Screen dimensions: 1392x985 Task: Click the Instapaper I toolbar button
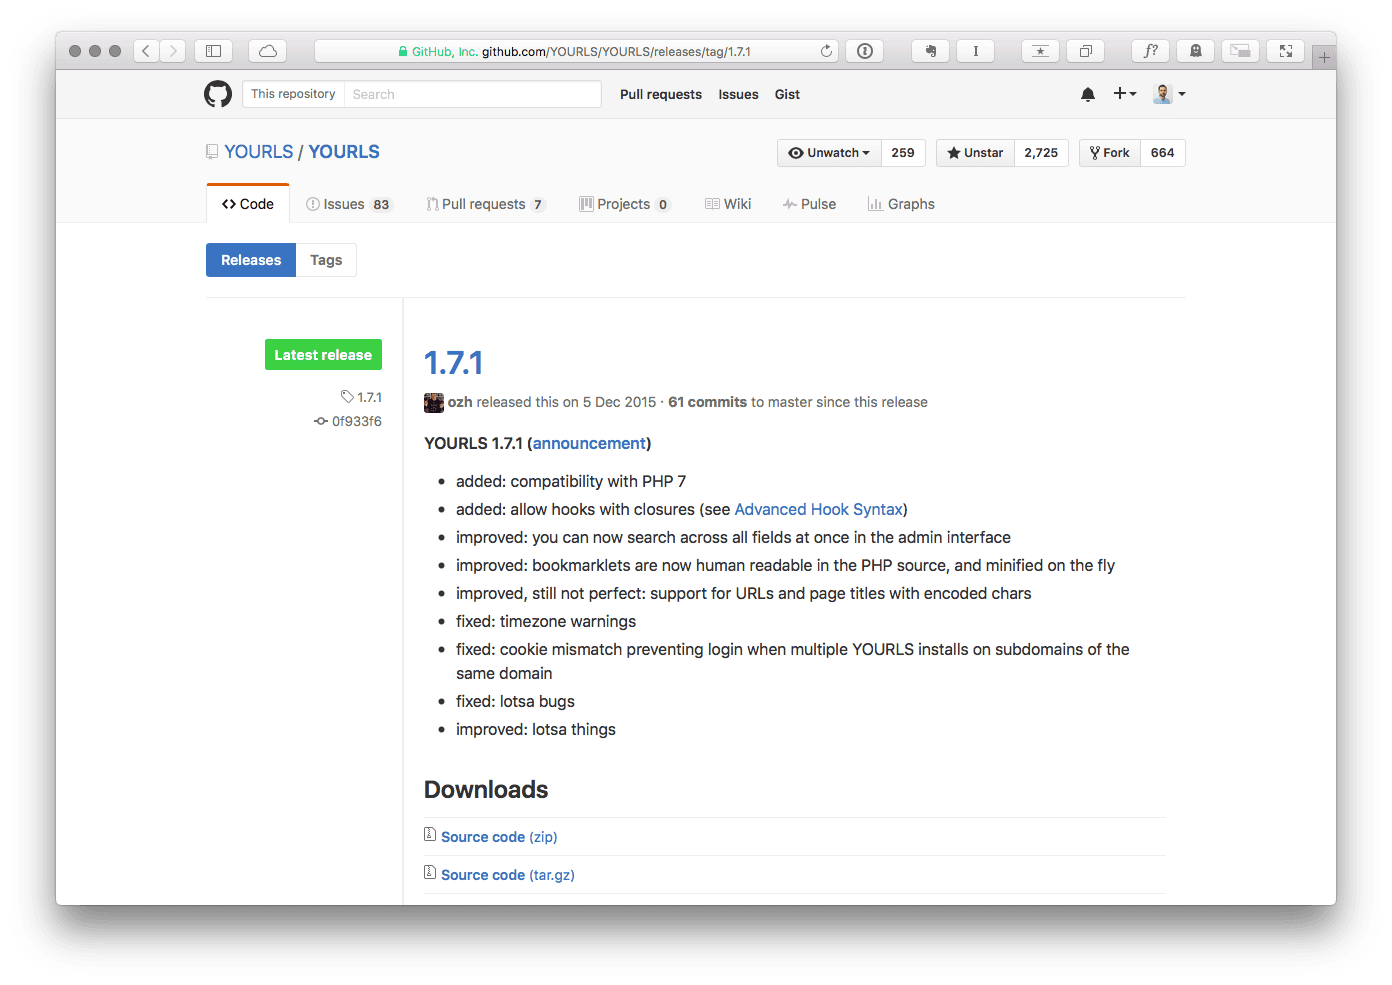pos(976,51)
